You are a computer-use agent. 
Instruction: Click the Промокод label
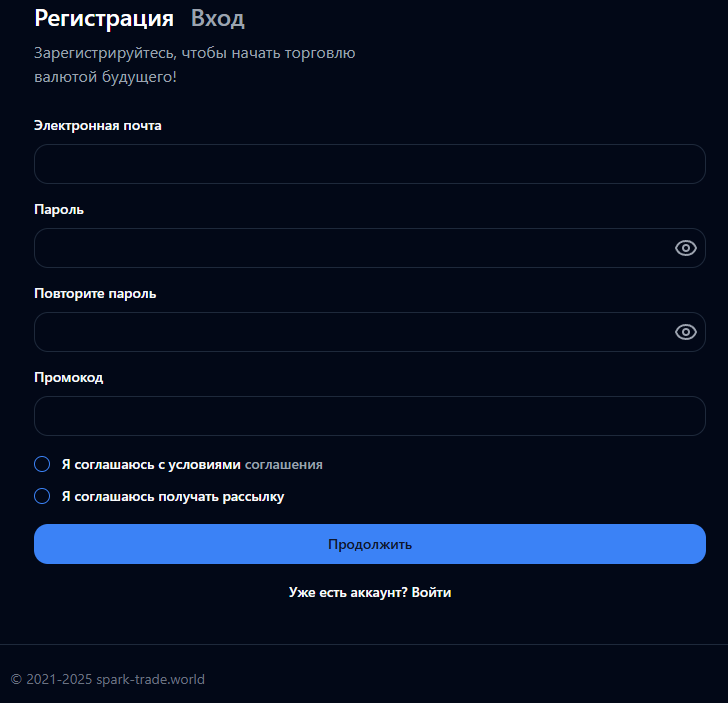pos(69,378)
